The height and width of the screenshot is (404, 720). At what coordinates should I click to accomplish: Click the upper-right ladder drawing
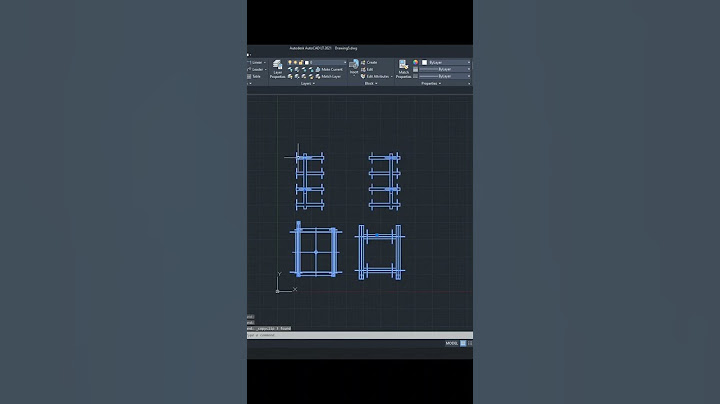[x=384, y=181]
